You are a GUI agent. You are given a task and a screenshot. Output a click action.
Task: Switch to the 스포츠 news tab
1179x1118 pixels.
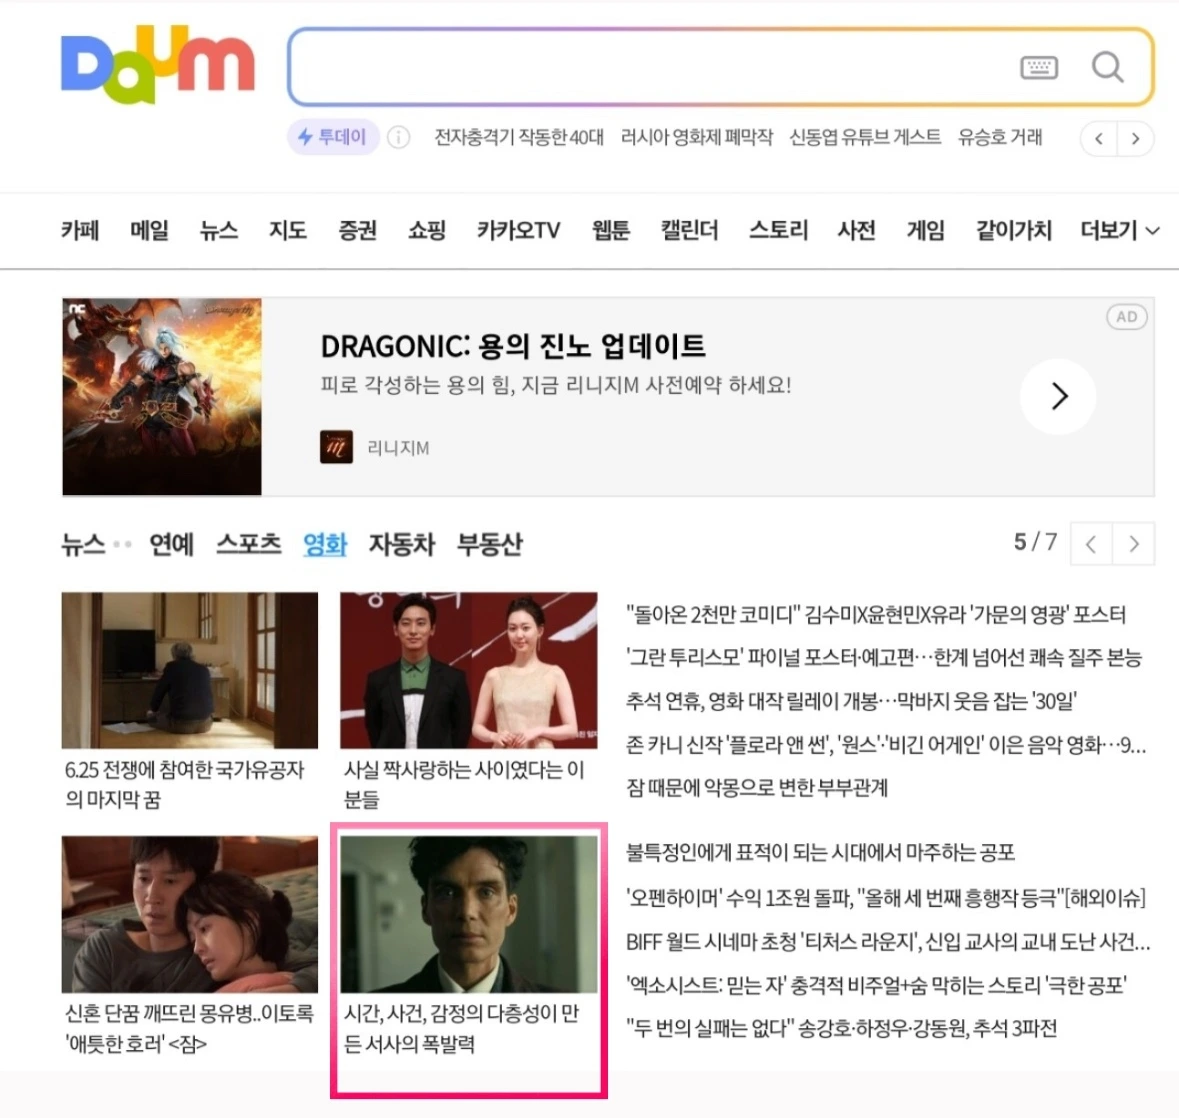click(249, 544)
